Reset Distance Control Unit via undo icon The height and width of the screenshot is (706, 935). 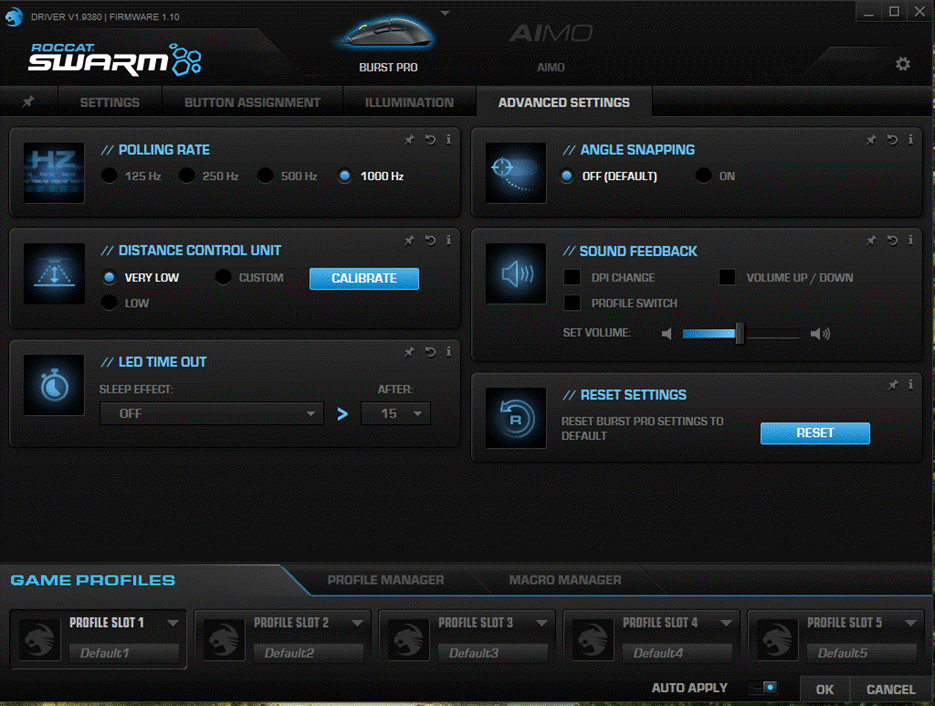[x=430, y=240]
